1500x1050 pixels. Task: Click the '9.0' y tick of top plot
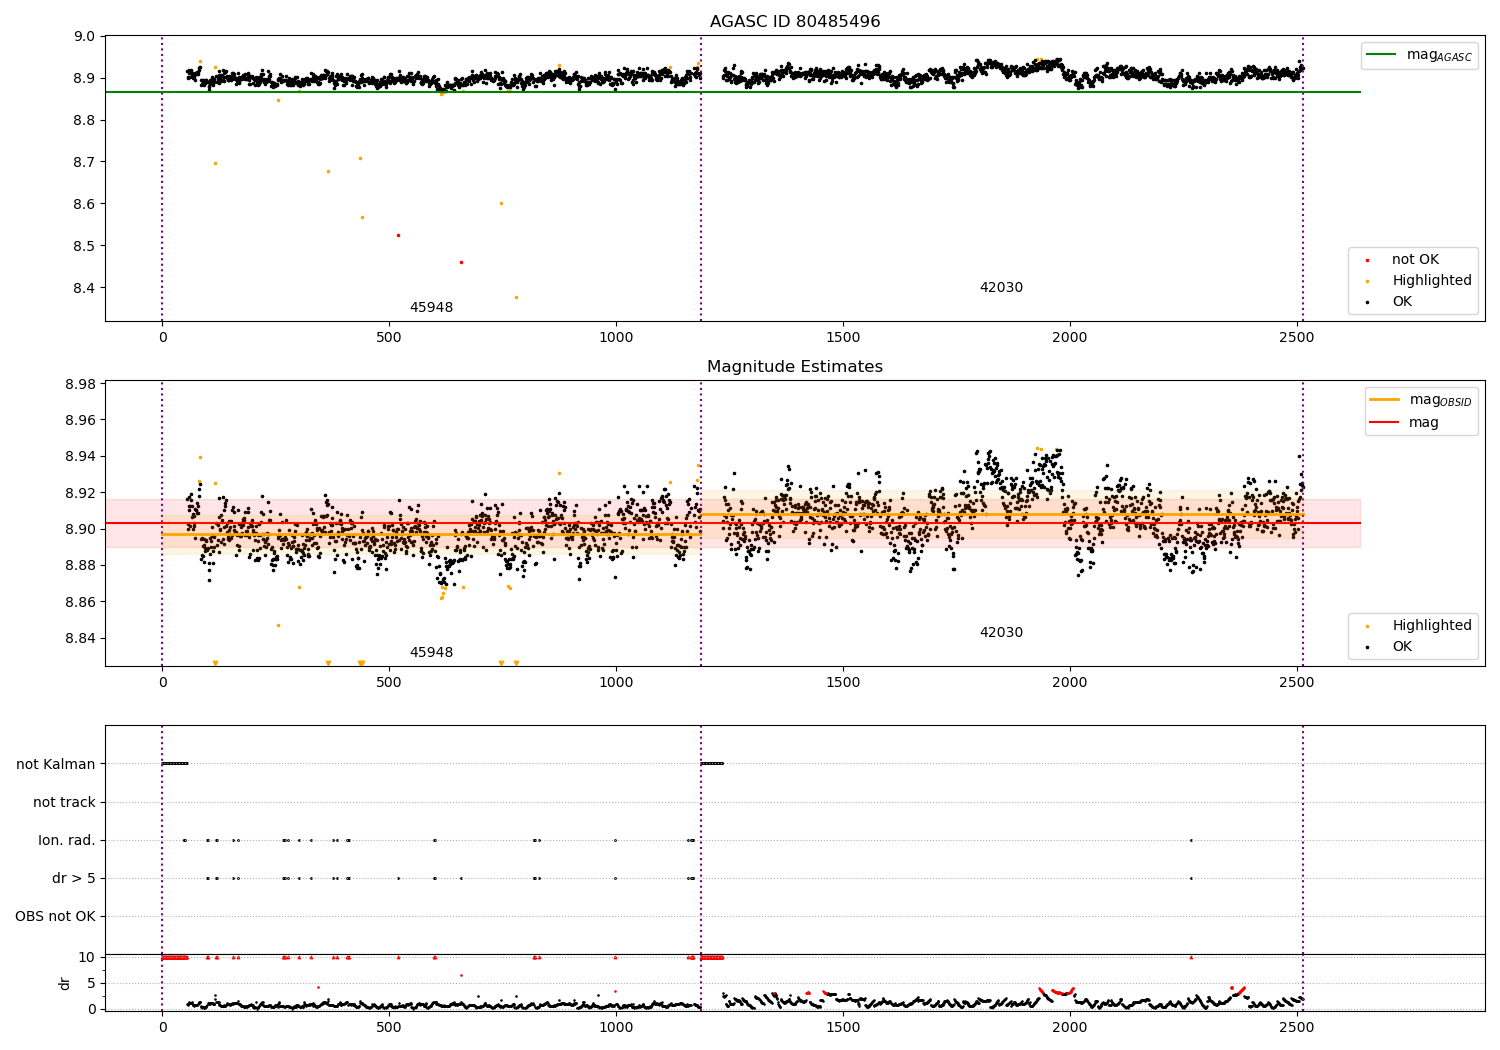click(85, 37)
